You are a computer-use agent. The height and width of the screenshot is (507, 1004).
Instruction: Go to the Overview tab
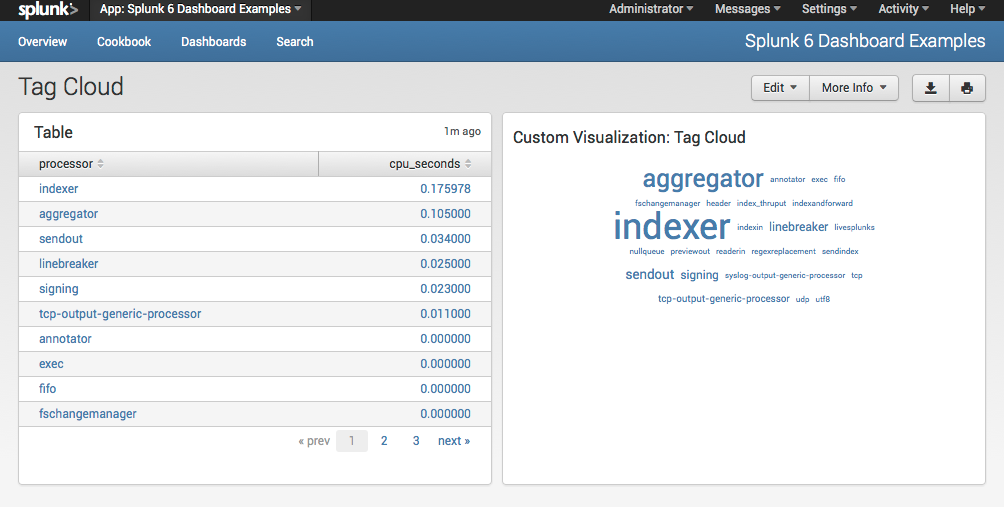(42, 42)
